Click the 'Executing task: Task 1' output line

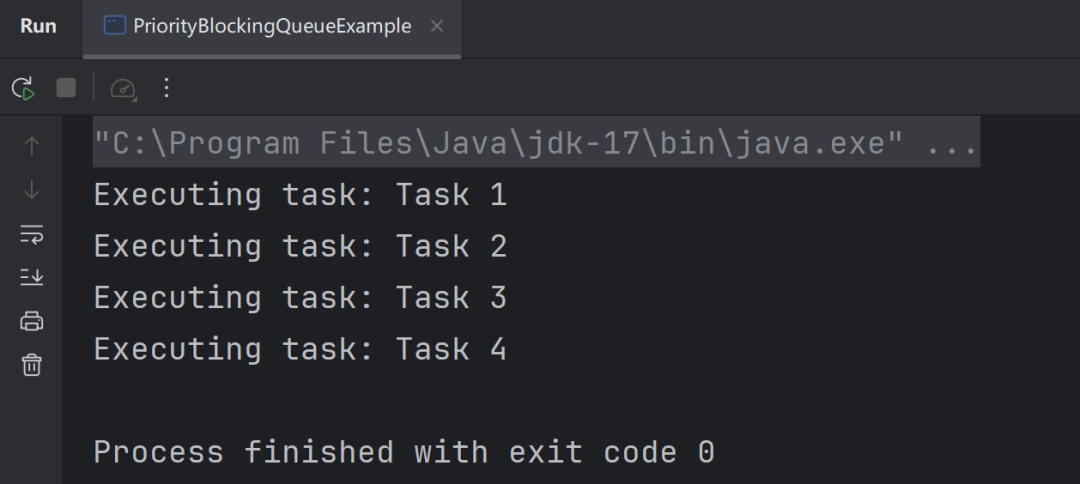(x=300, y=196)
